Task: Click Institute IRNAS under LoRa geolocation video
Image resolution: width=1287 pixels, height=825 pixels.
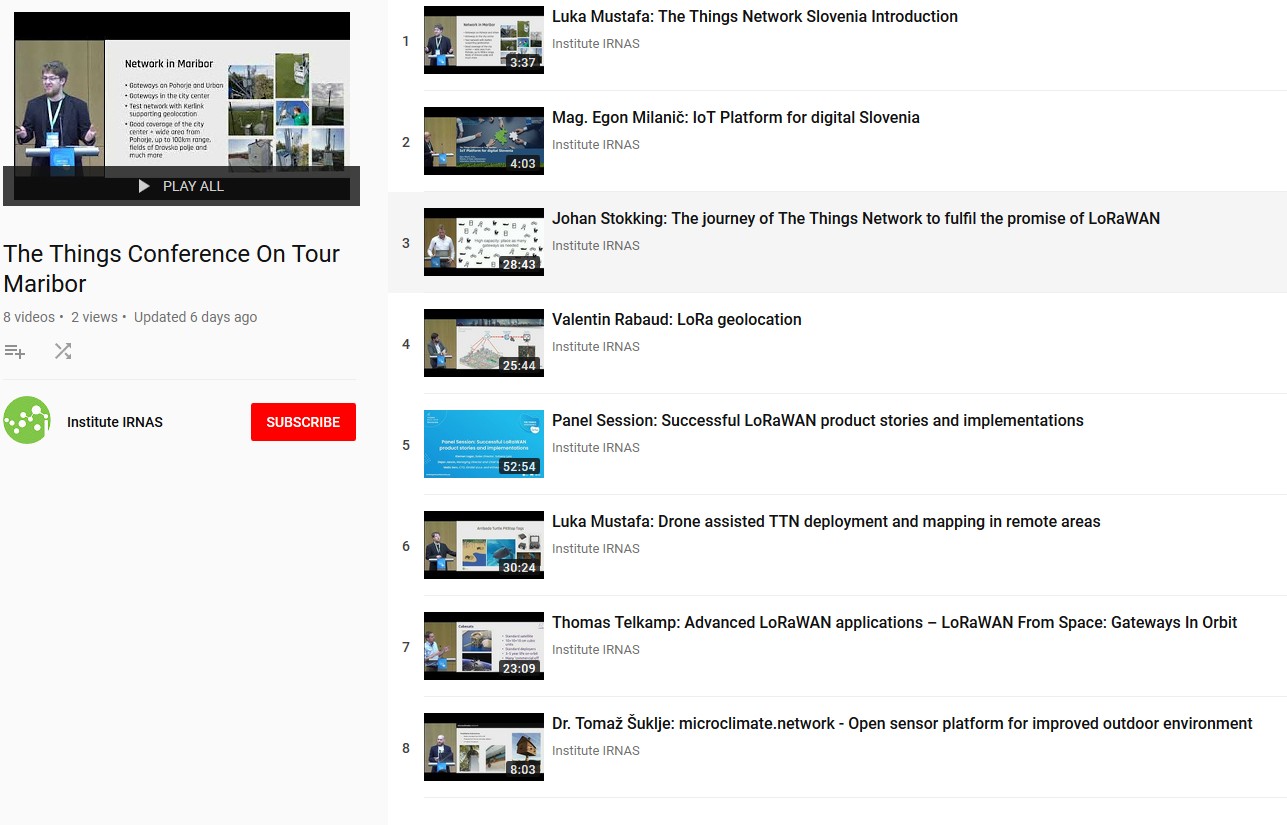Action: [596, 347]
